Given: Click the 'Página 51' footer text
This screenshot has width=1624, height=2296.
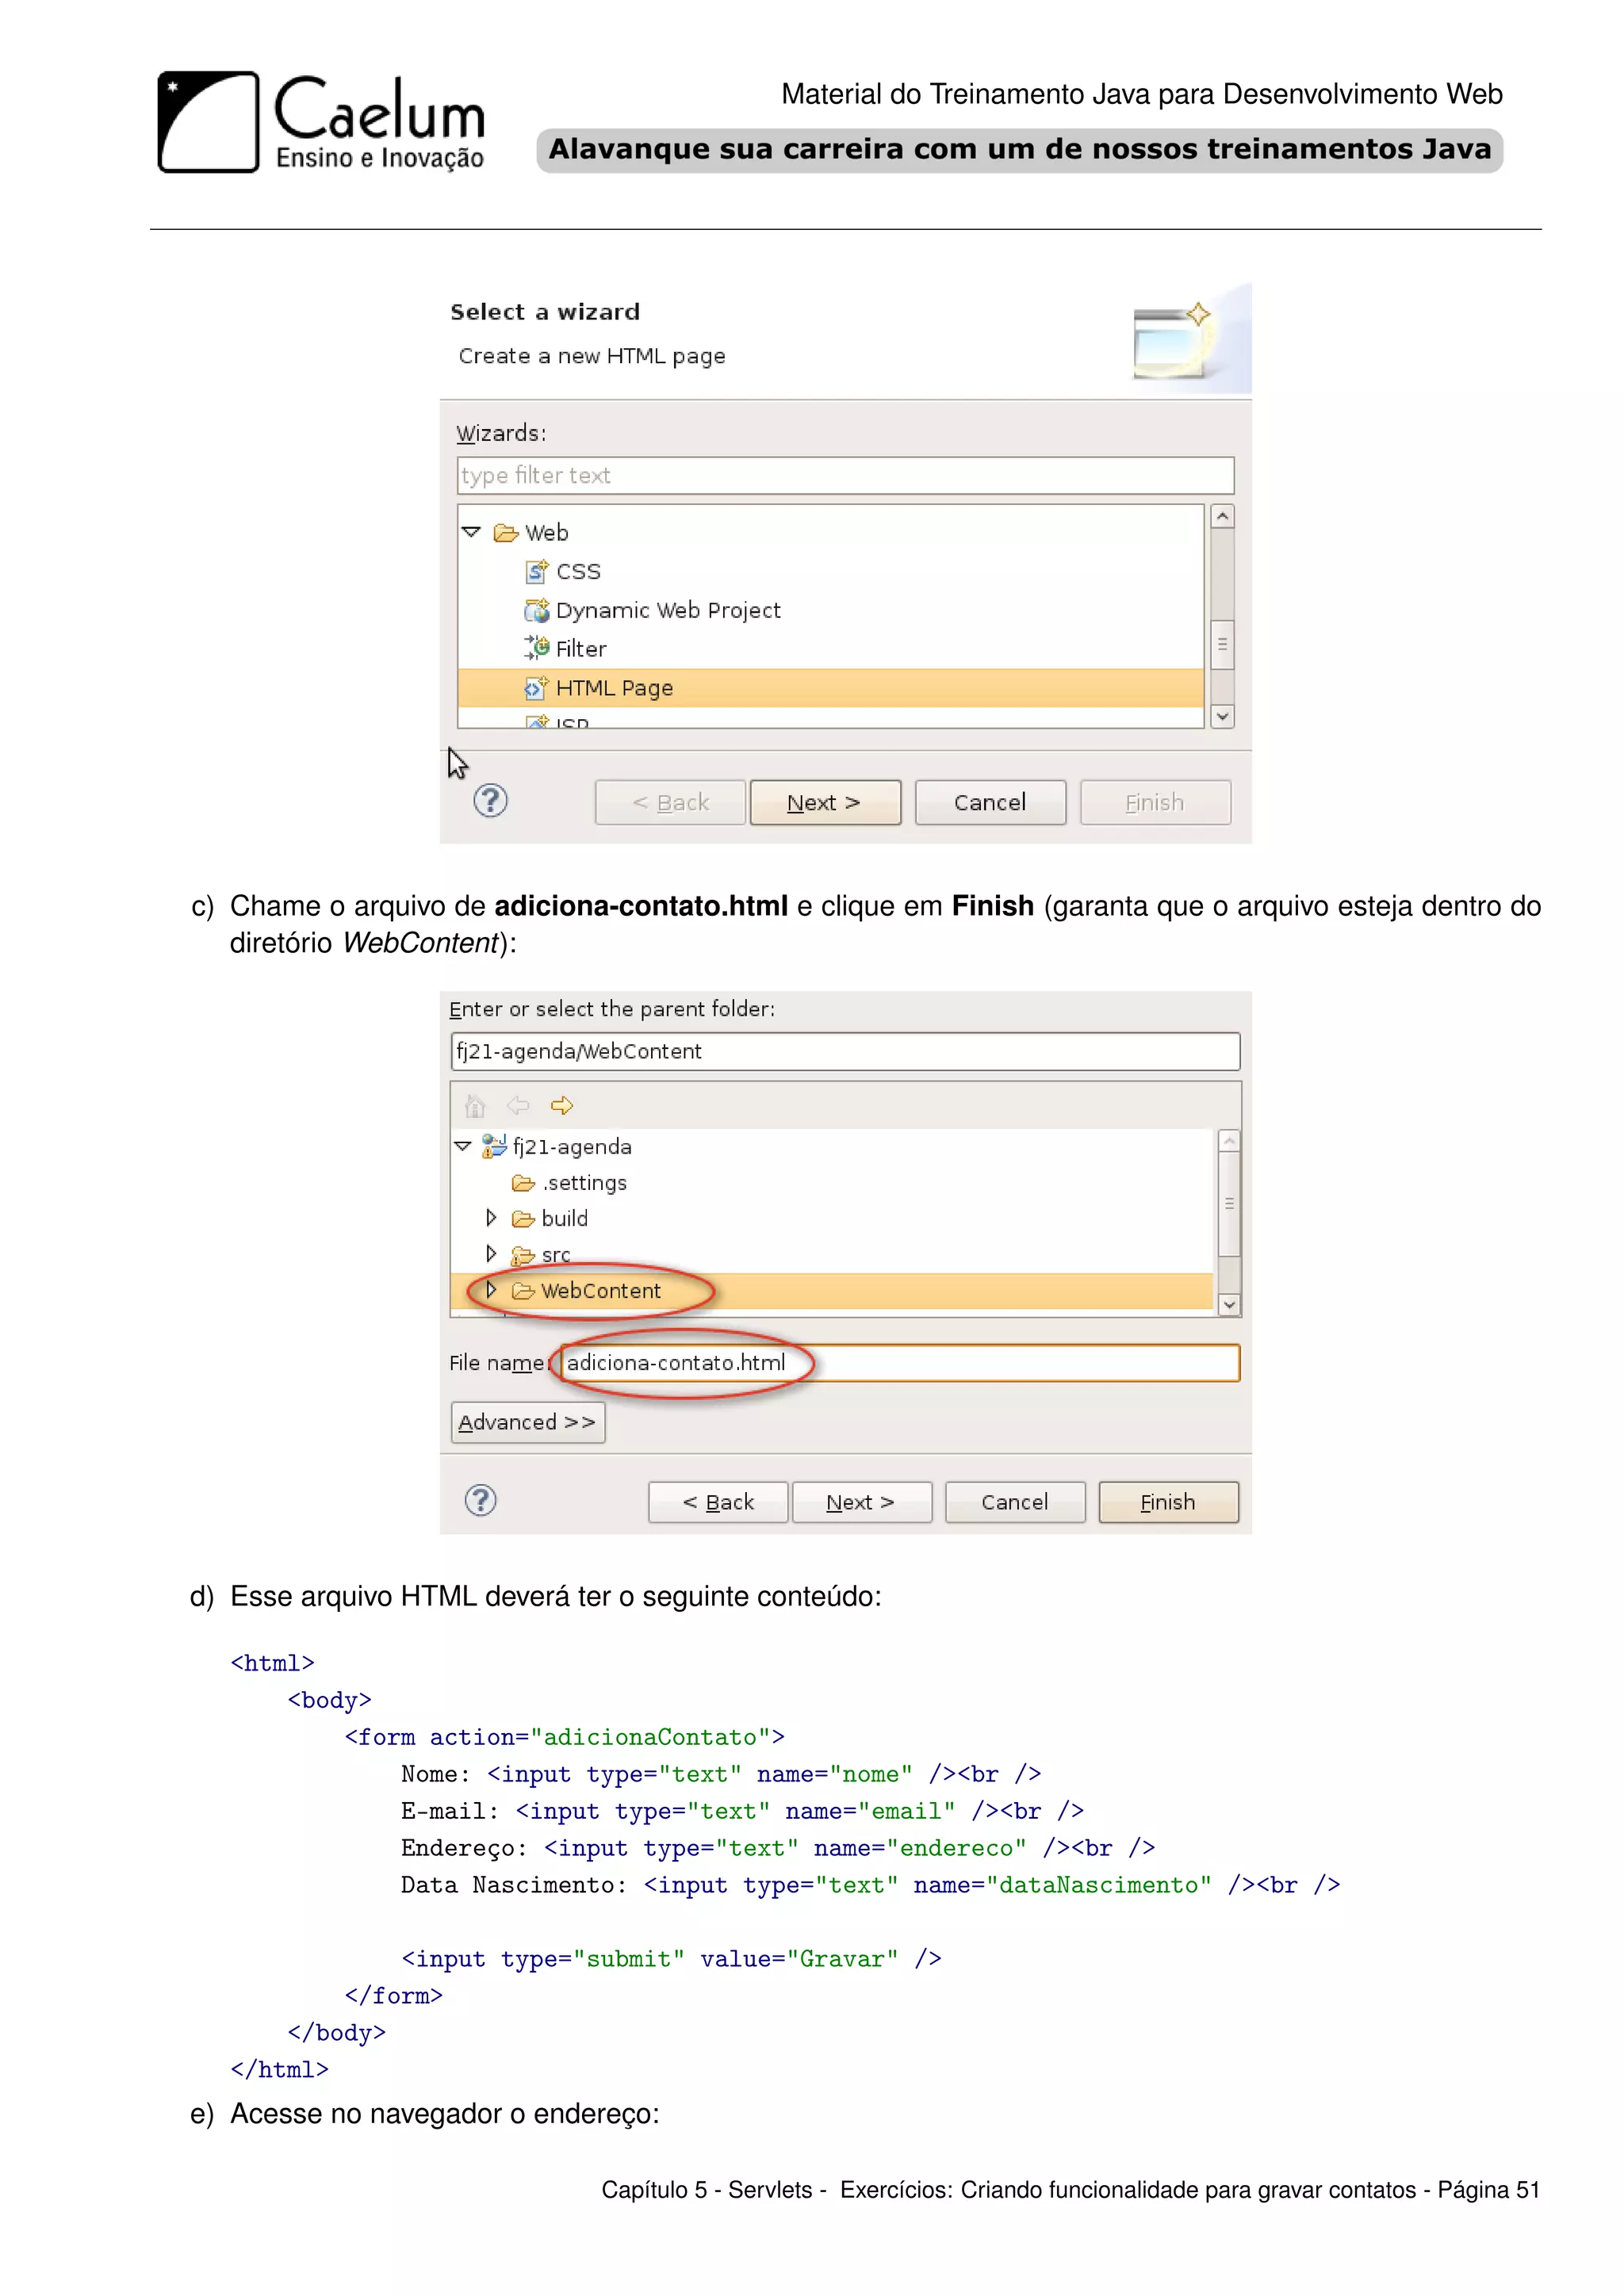Looking at the screenshot, I should click(x=1489, y=2190).
